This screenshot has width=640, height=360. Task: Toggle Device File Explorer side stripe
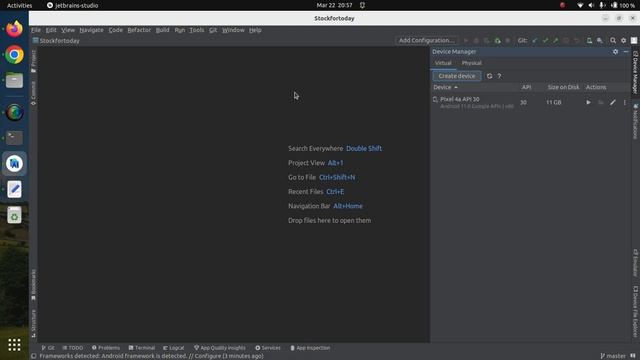click(636, 311)
